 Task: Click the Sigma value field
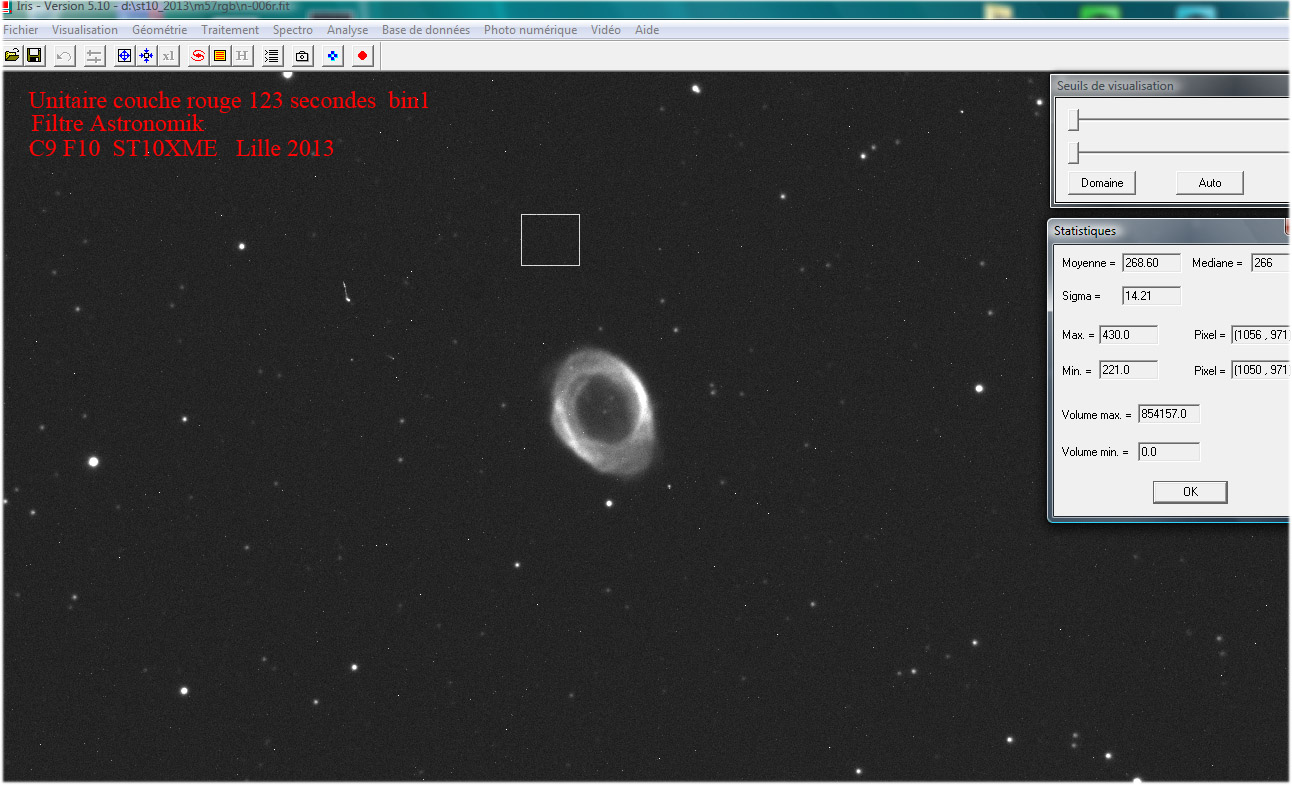click(x=1150, y=295)
